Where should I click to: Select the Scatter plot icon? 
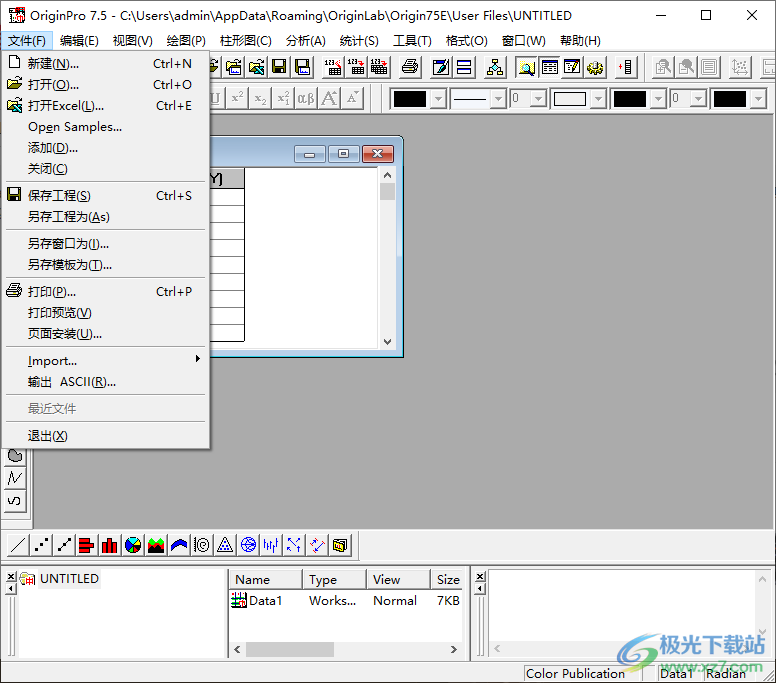click(41, 545)
